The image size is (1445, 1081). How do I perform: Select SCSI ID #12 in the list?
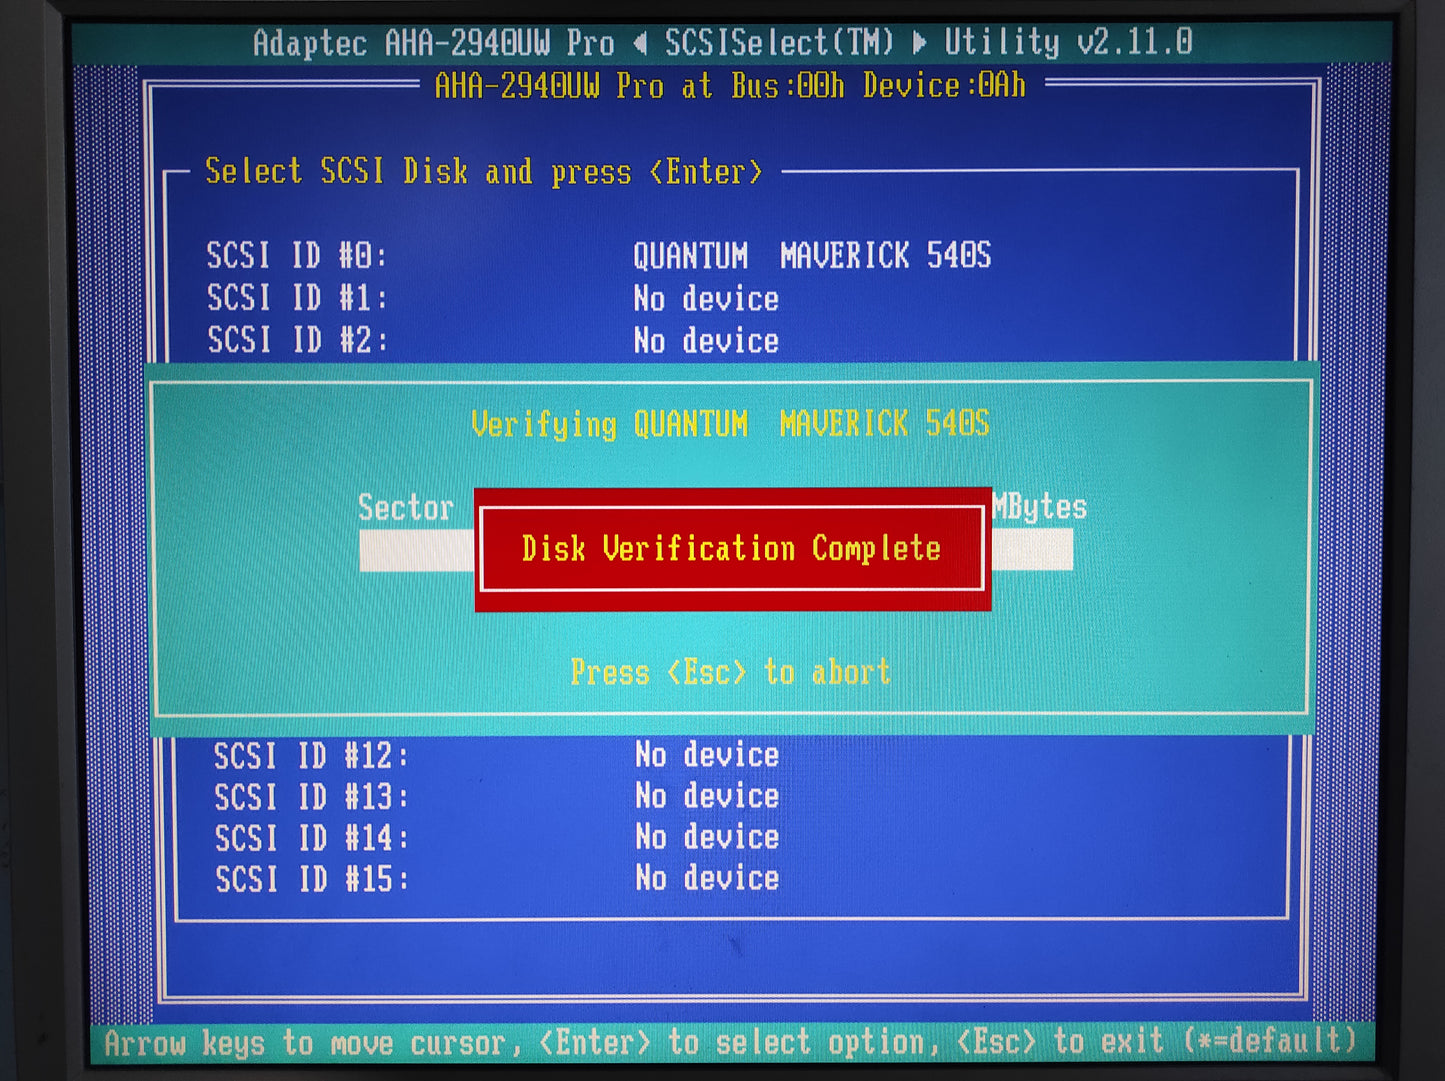pyautogui.click(x=311, y=756)
